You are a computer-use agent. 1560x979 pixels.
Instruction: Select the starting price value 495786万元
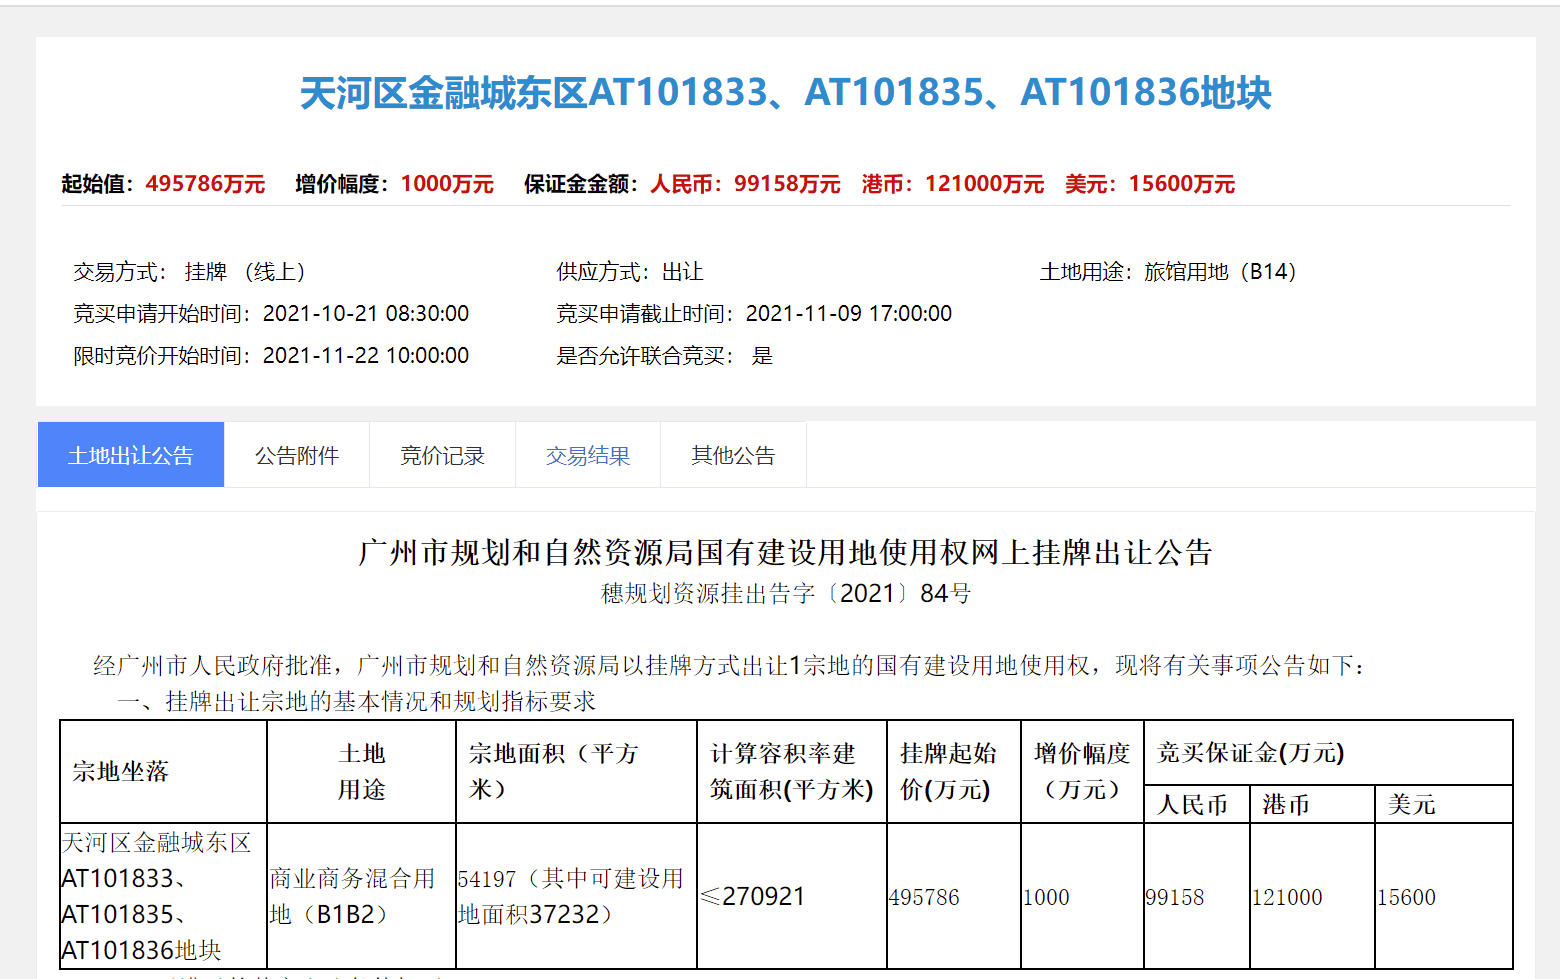click(206, 184)
